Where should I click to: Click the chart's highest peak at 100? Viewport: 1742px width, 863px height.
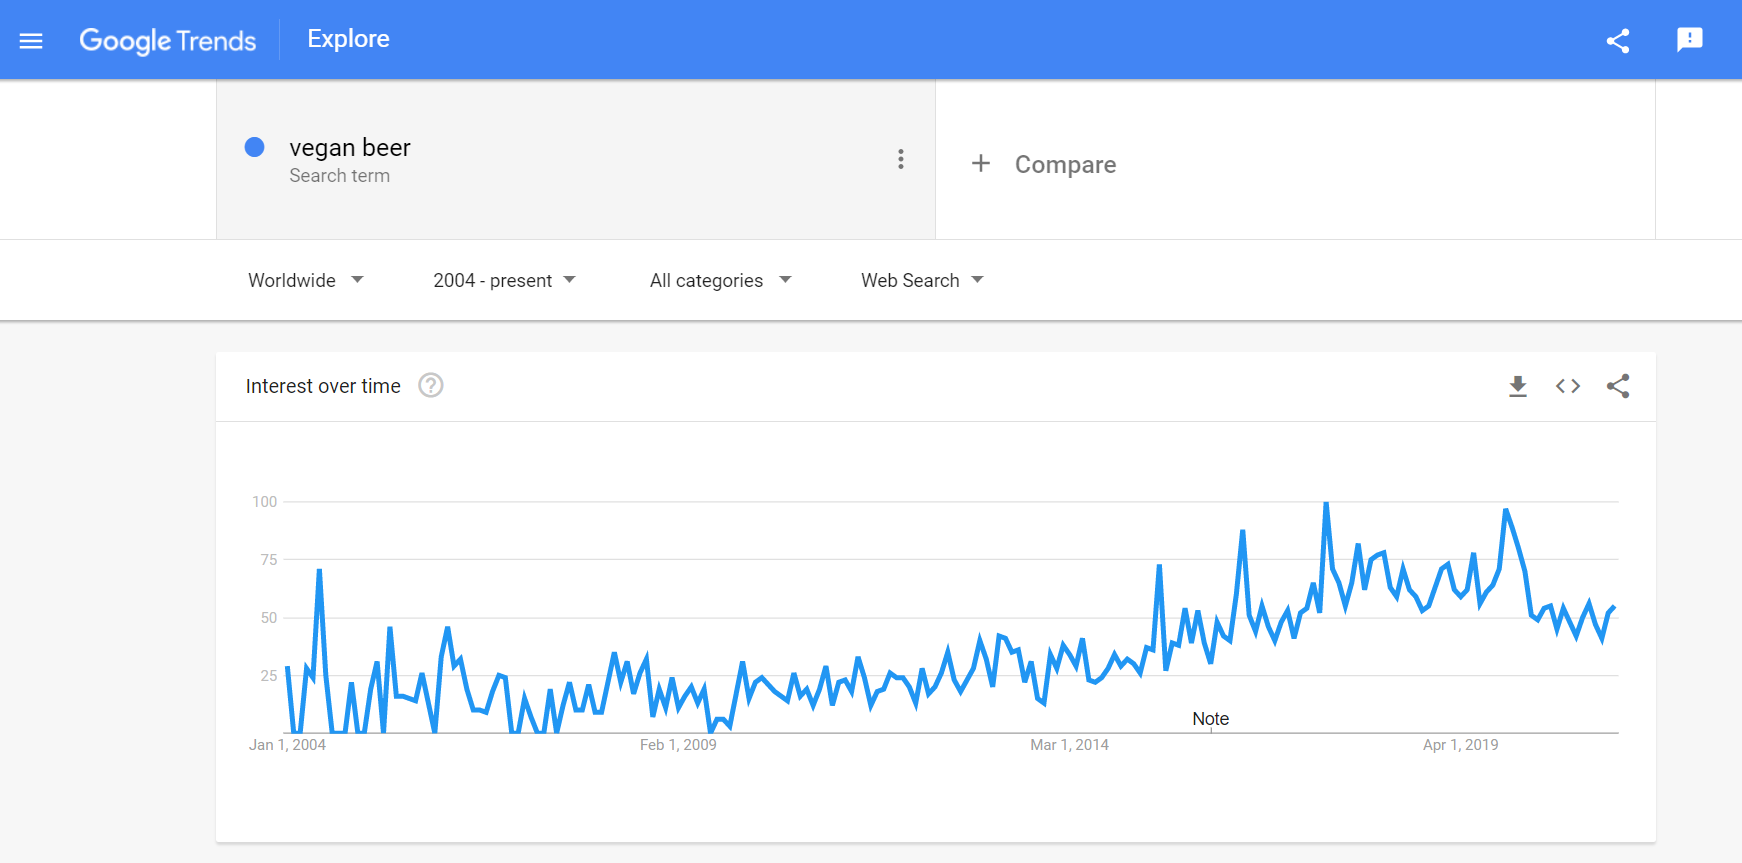coord(1326,503)
